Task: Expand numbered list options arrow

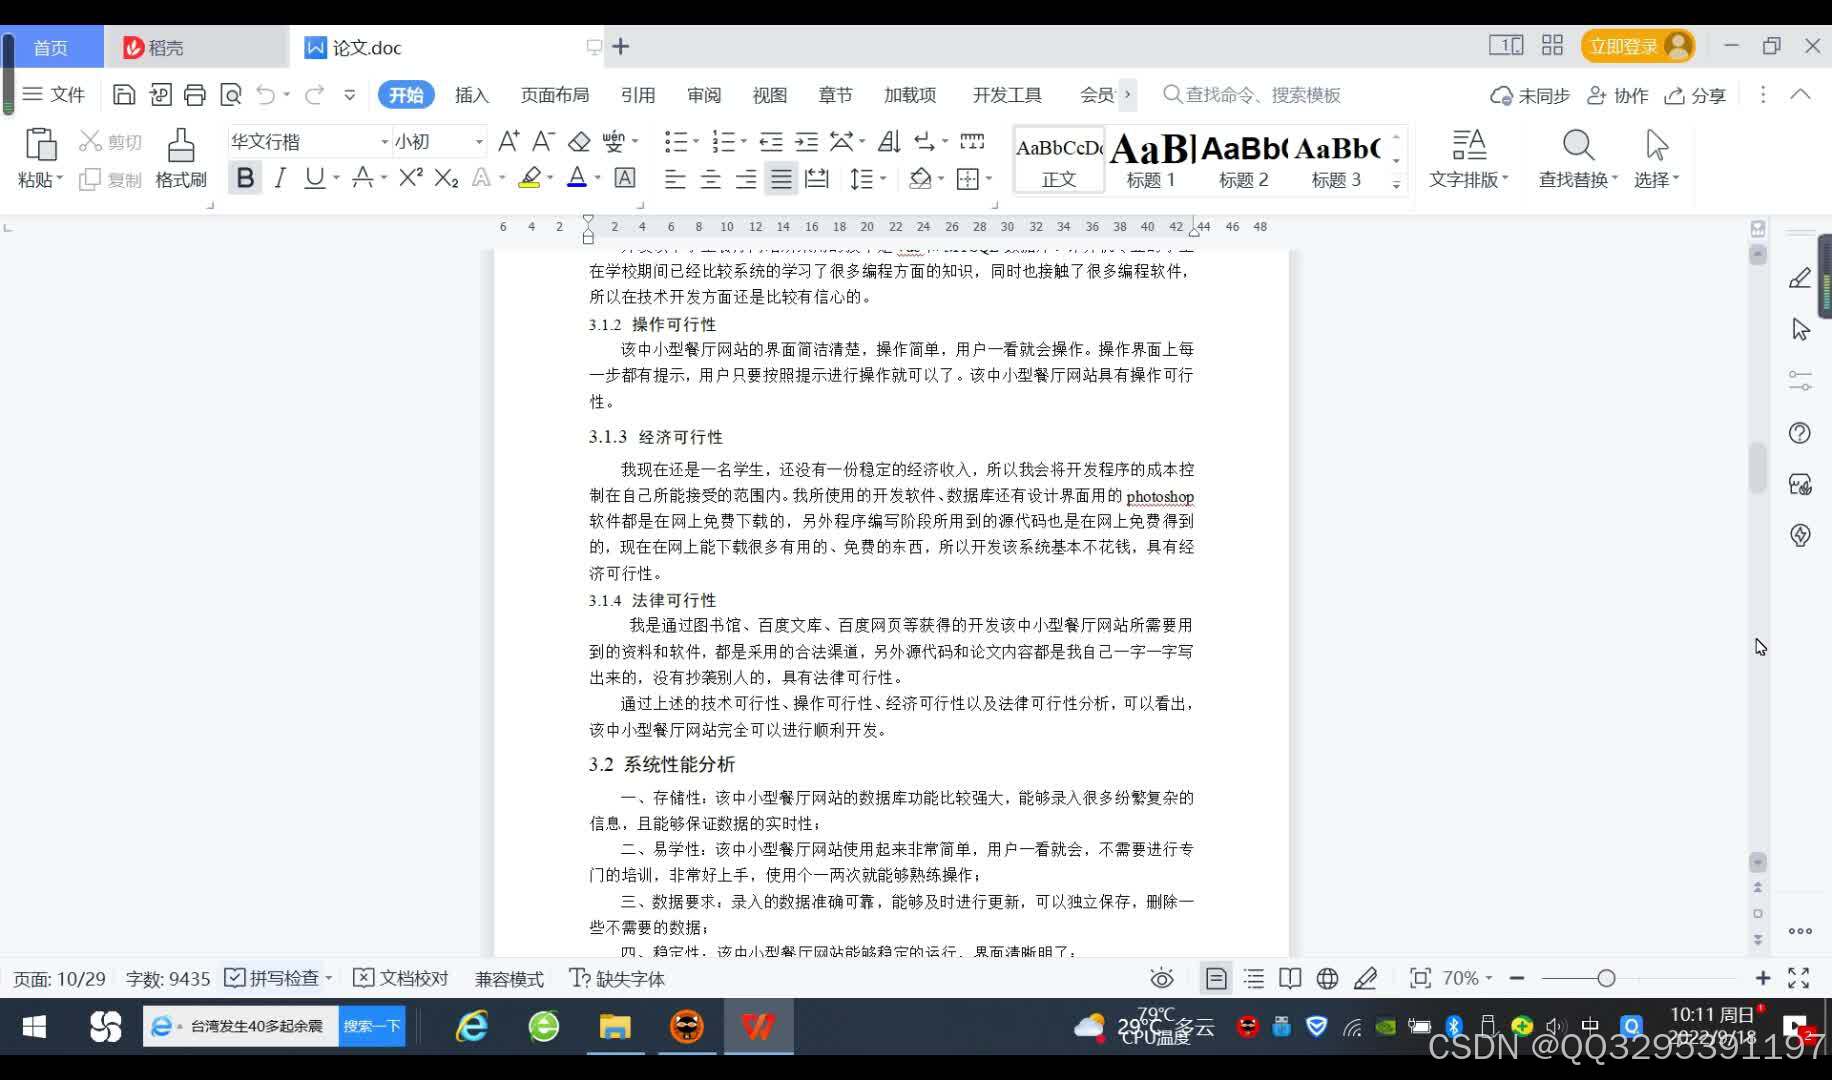Action: [x=743, y=142]
